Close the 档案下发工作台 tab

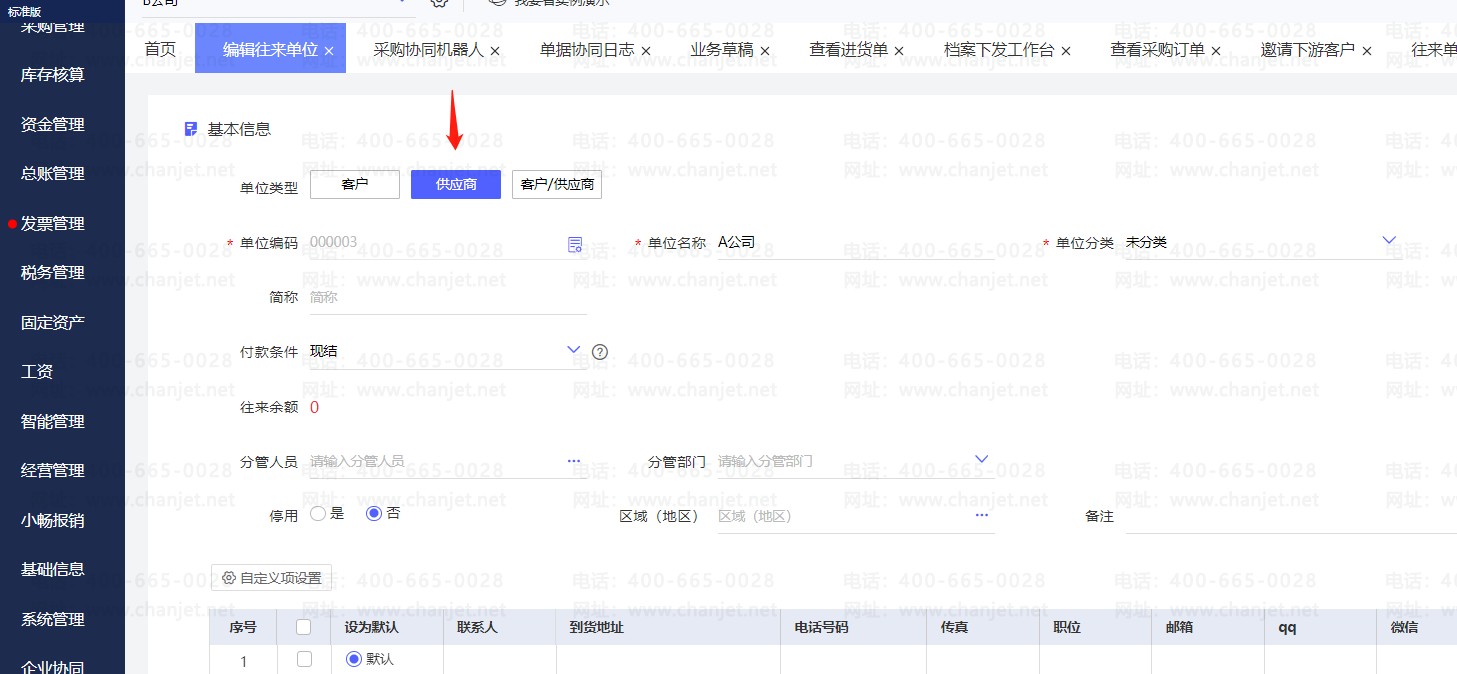coord(1066,51)
